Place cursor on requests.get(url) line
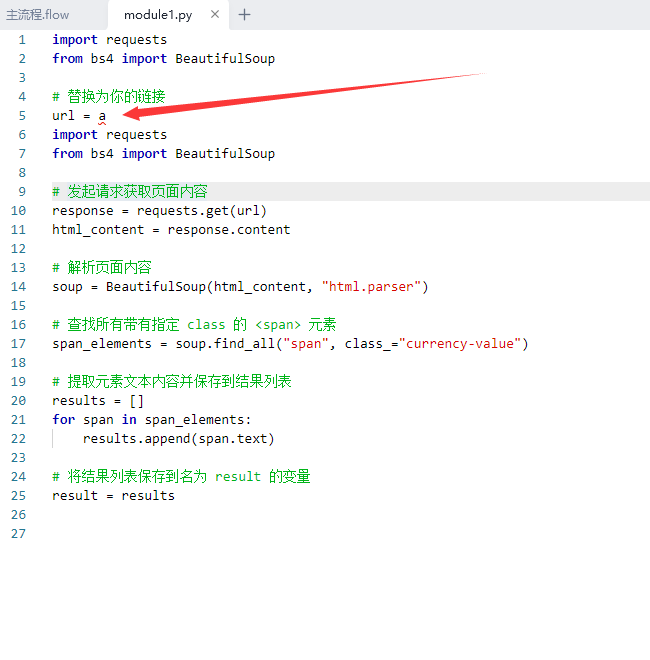The height and width of the screenshot is (660, 650). [159, 211]
